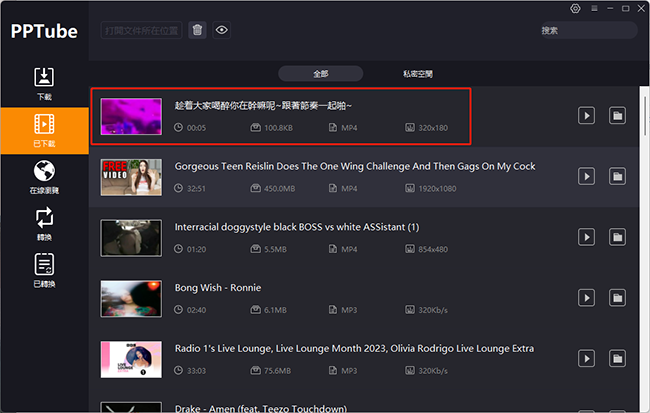The image size is (650, 413).
Task: Click the Interracial doggystyle thumbnail
Action: tap(131, 238)
